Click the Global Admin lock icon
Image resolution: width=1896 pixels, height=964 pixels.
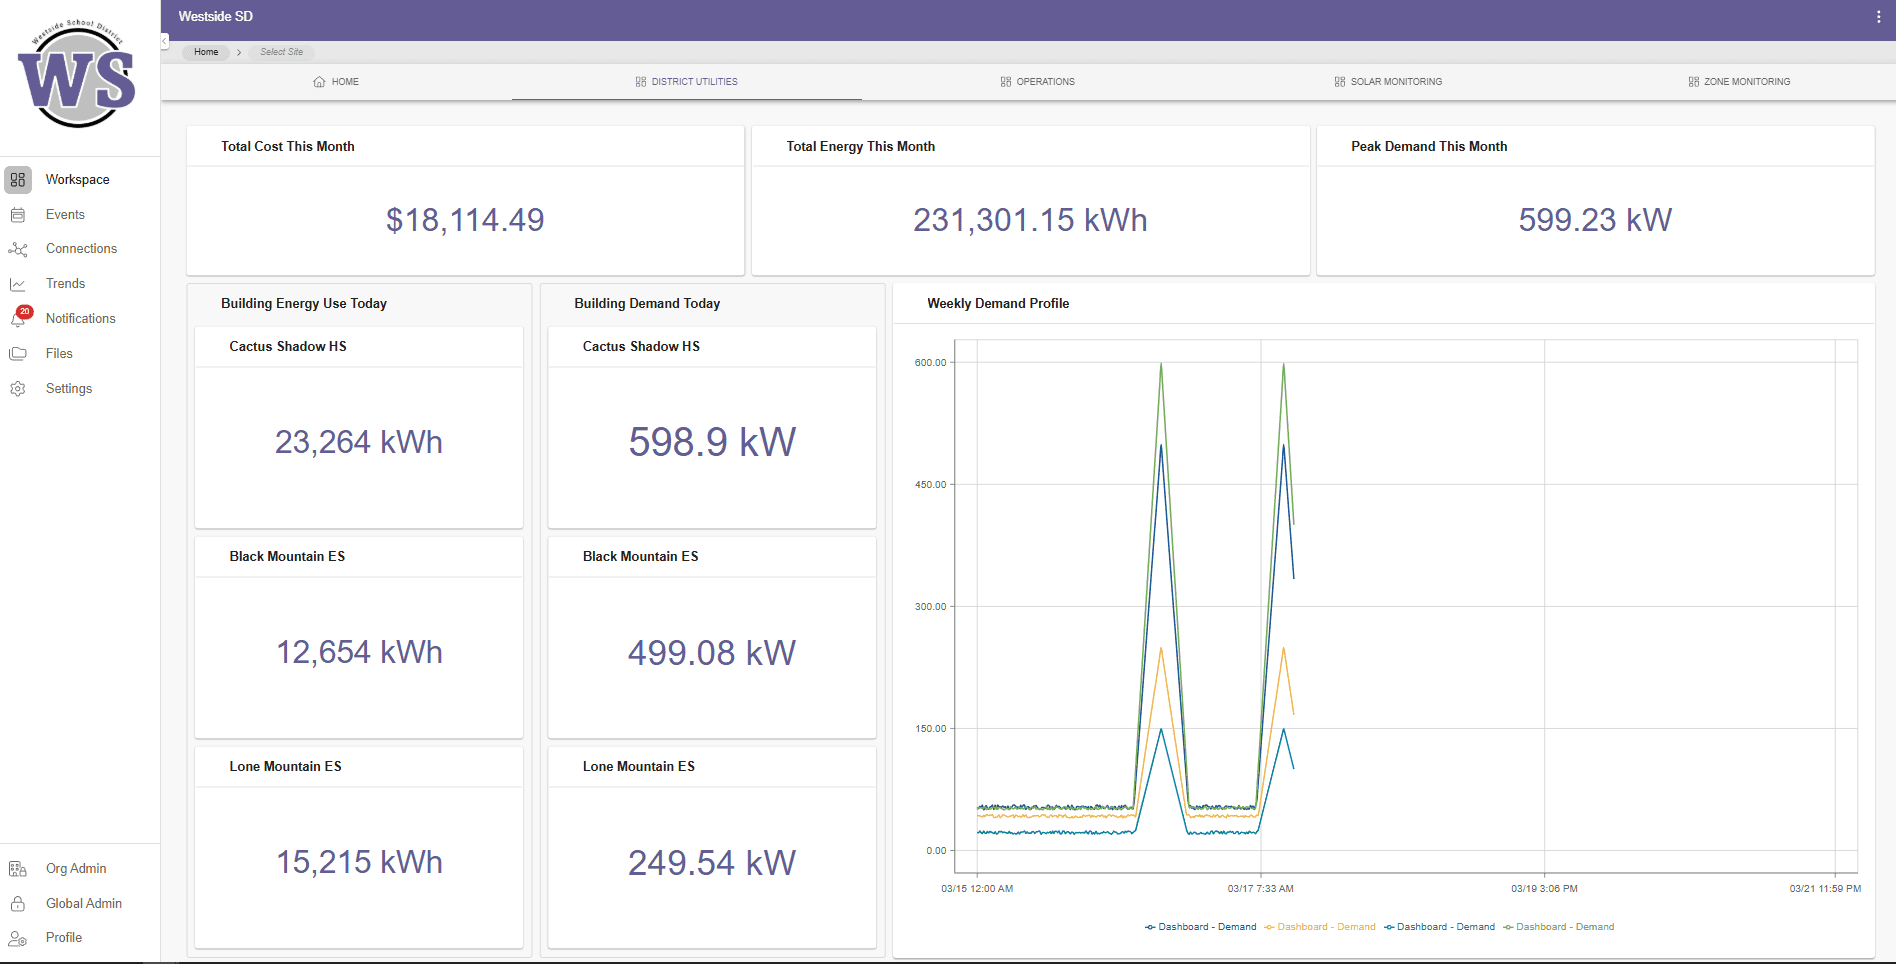(18, 904)
